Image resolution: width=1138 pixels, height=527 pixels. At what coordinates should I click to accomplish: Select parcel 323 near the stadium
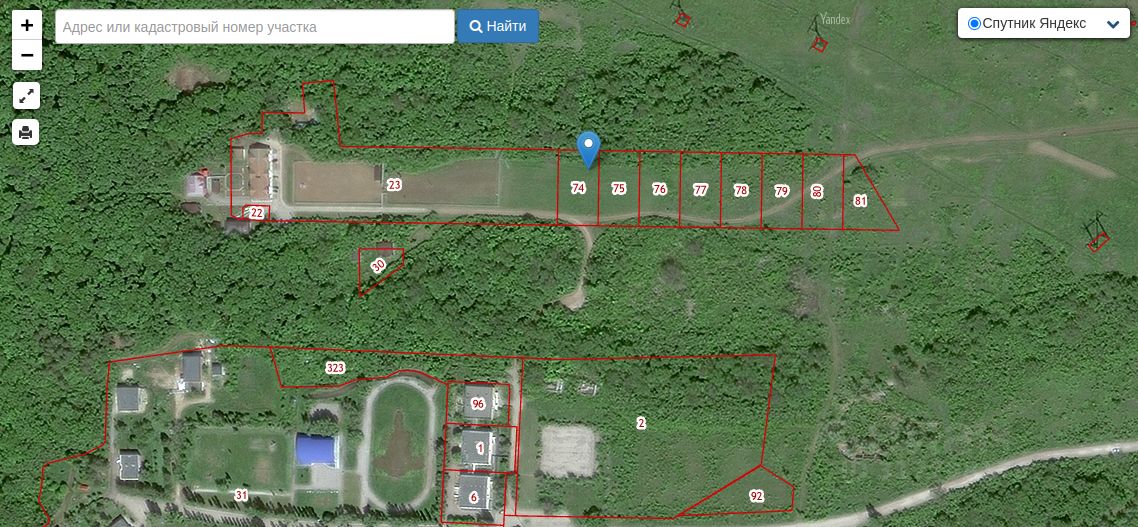click(x=335, y=368)
